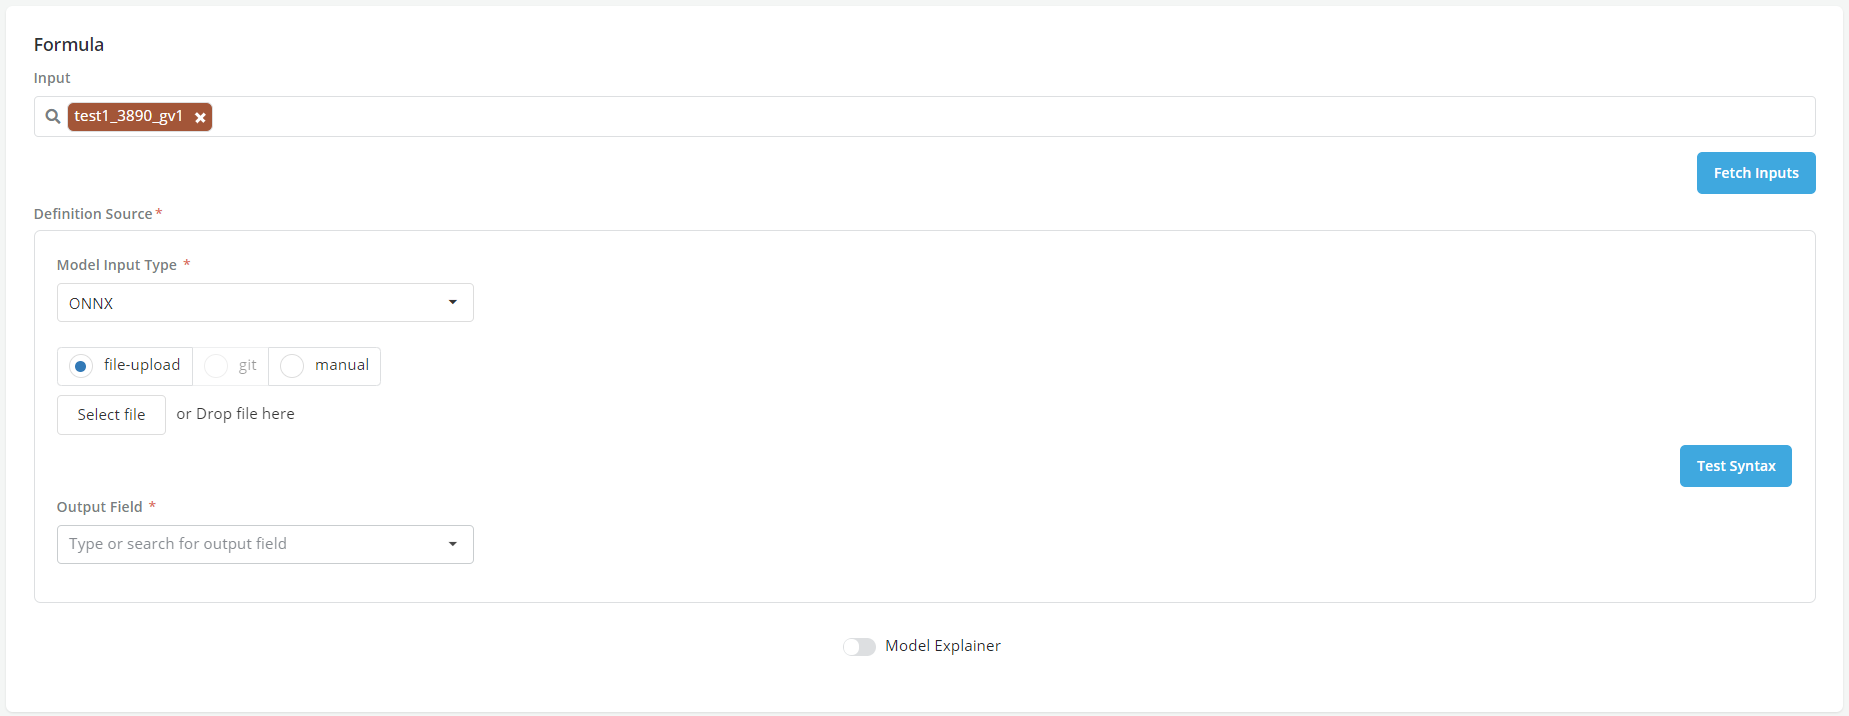Screen dimensions: 1849x716
Task: Select the file-upload radio option
Action: [x=81, y=366]
